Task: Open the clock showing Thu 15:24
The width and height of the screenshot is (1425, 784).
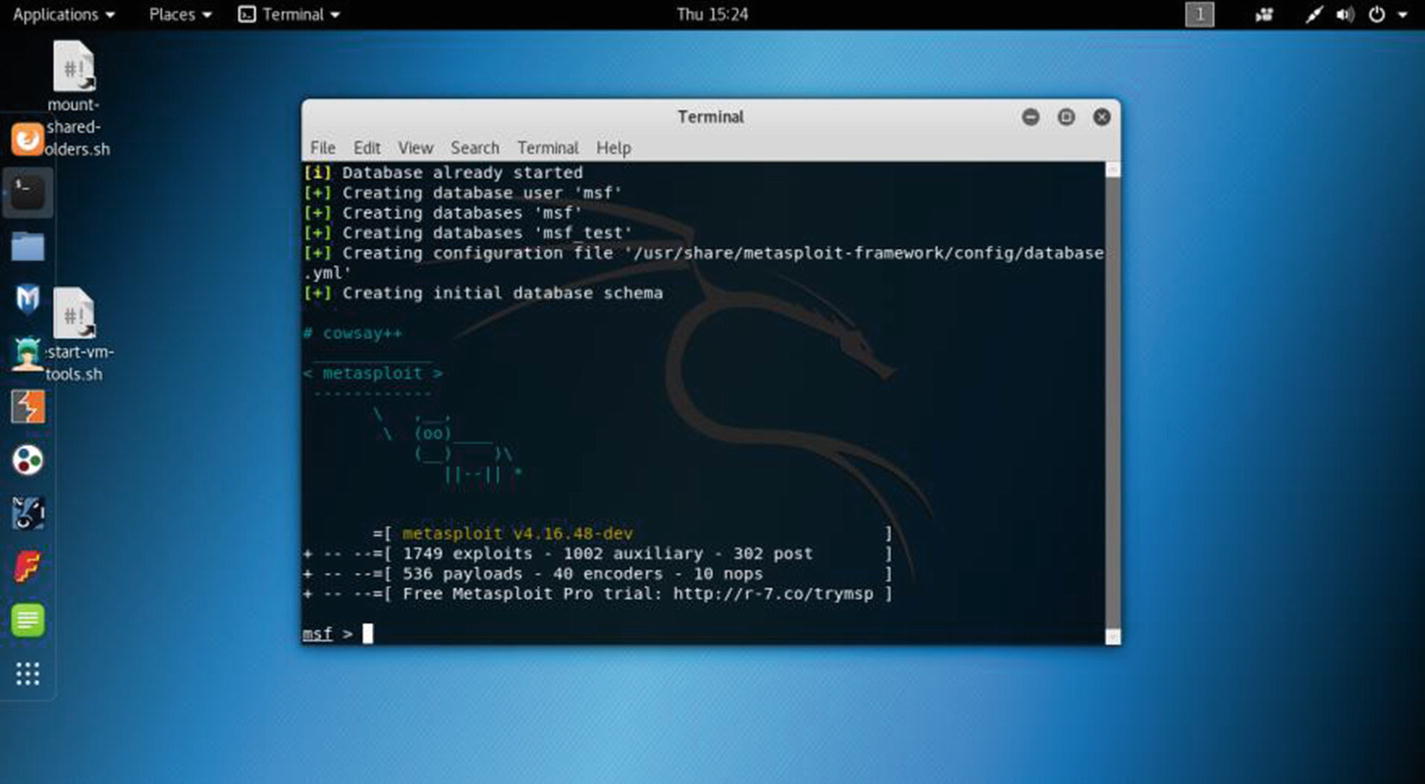Action: (712, 15)
